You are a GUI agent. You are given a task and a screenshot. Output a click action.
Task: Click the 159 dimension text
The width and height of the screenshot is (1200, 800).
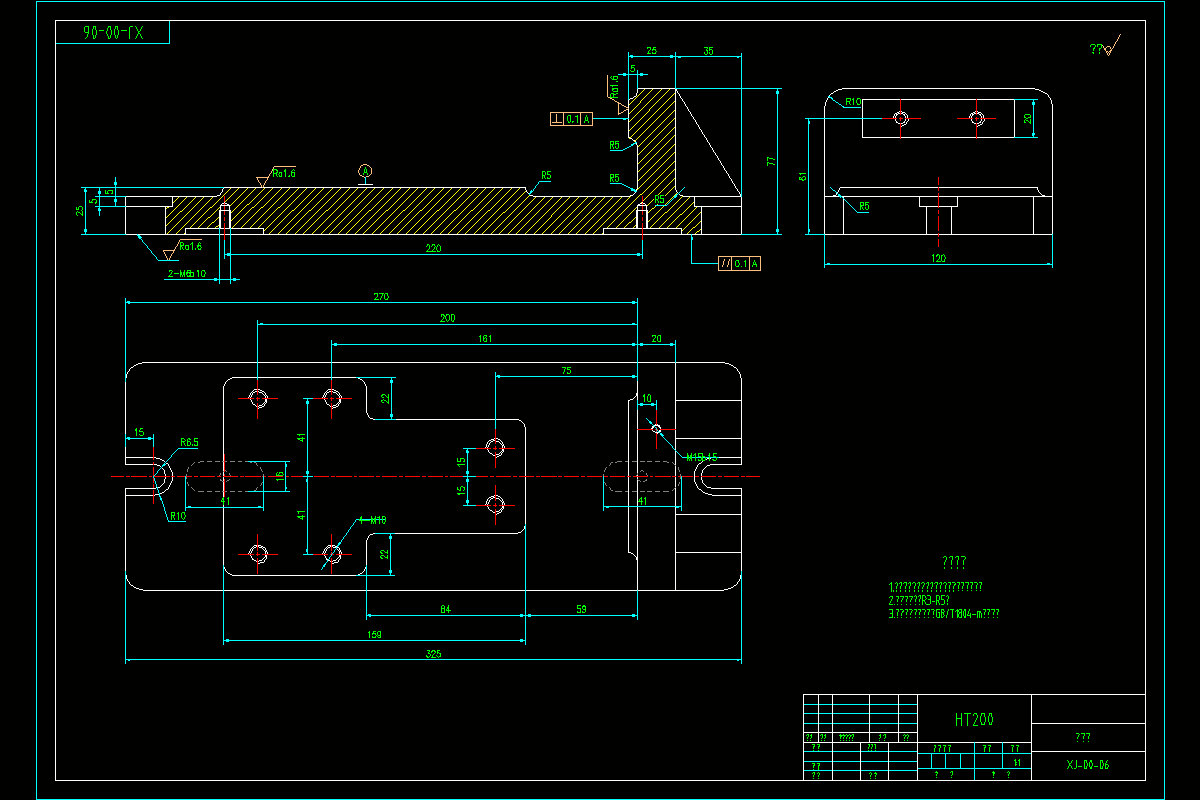click(375, 634)
